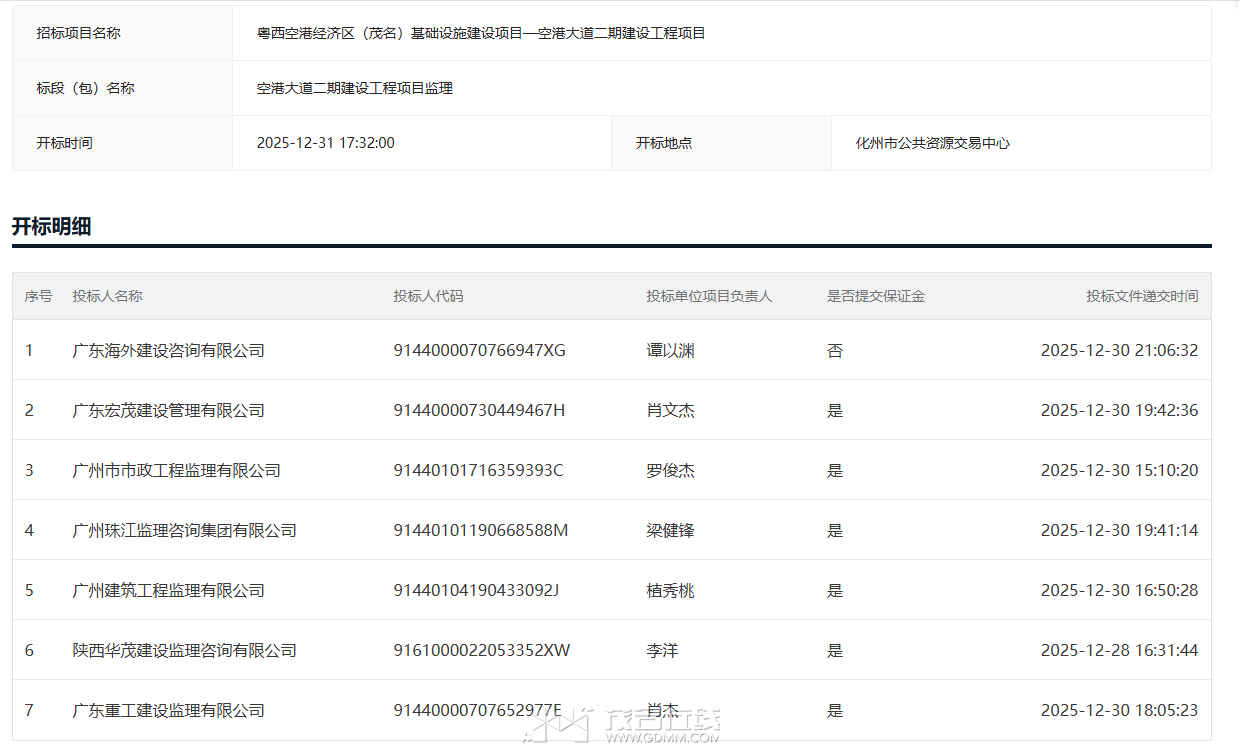The width and height of the screenshot is (1240, 748).
Task: Select 陕西华茂建设监理咨询有限公司 entry
Action: pyautogui.click(x=184, y=651)
